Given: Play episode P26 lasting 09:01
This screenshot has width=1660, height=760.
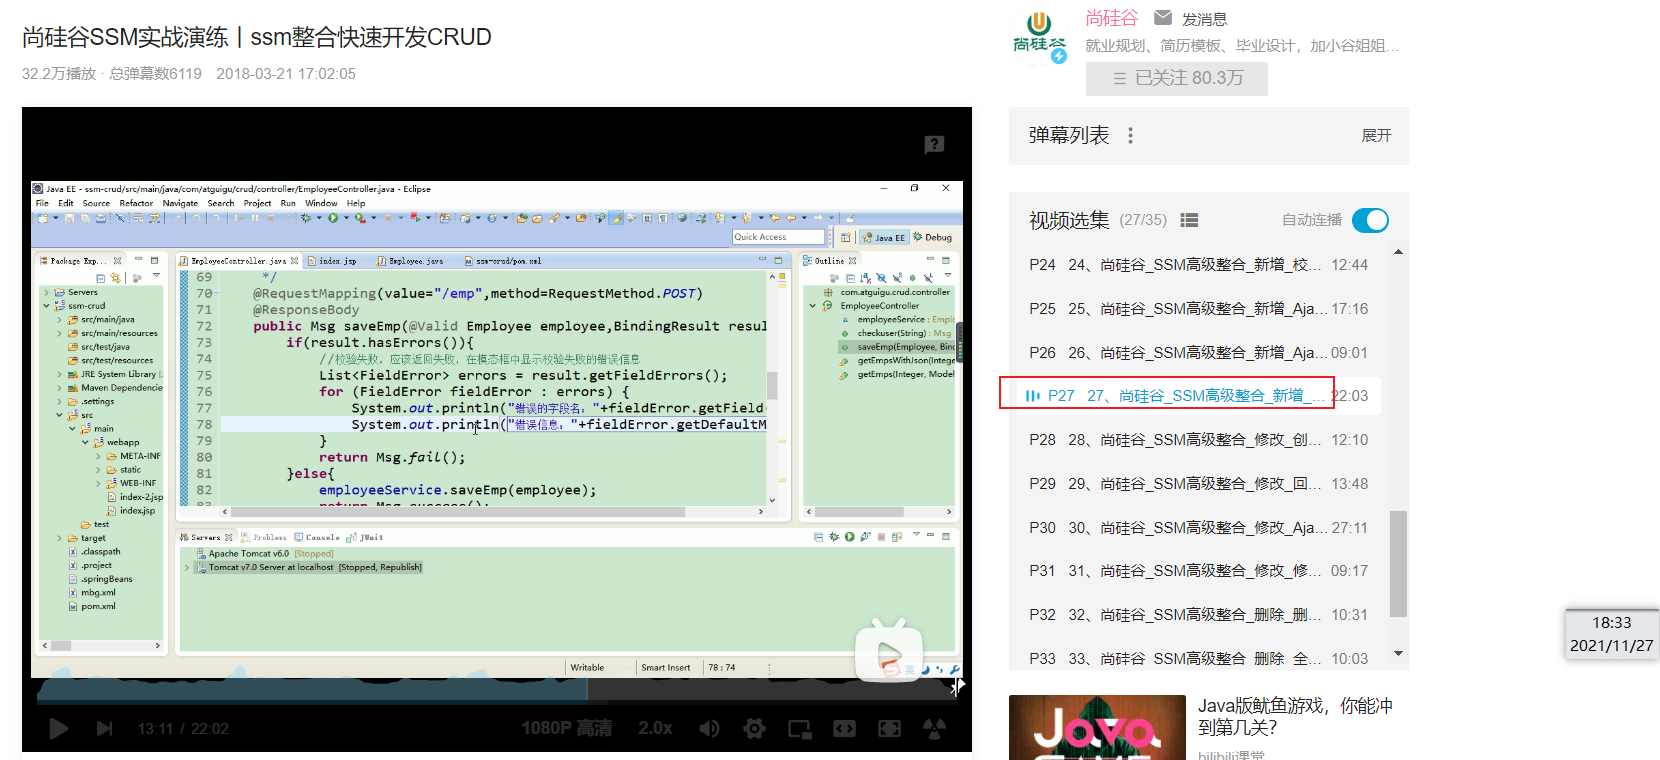Looking at the screenshot, I should pyautogui.click(x=1198, y=353).
